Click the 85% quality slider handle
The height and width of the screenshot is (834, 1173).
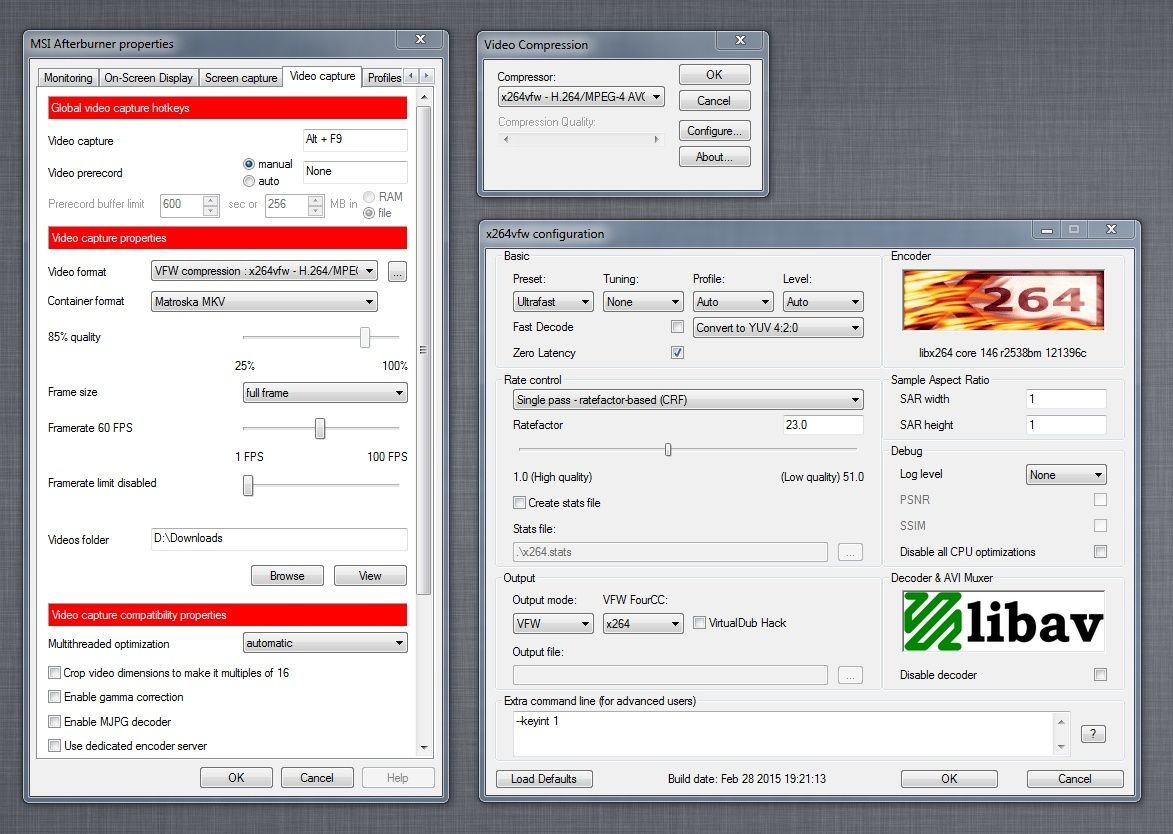point(365,337)
